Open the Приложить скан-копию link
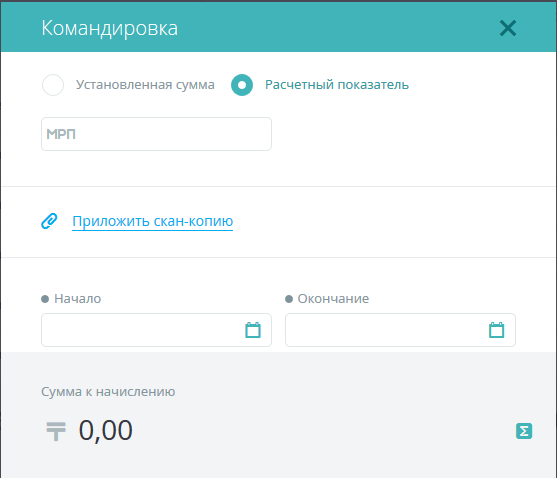 point(153,221)
